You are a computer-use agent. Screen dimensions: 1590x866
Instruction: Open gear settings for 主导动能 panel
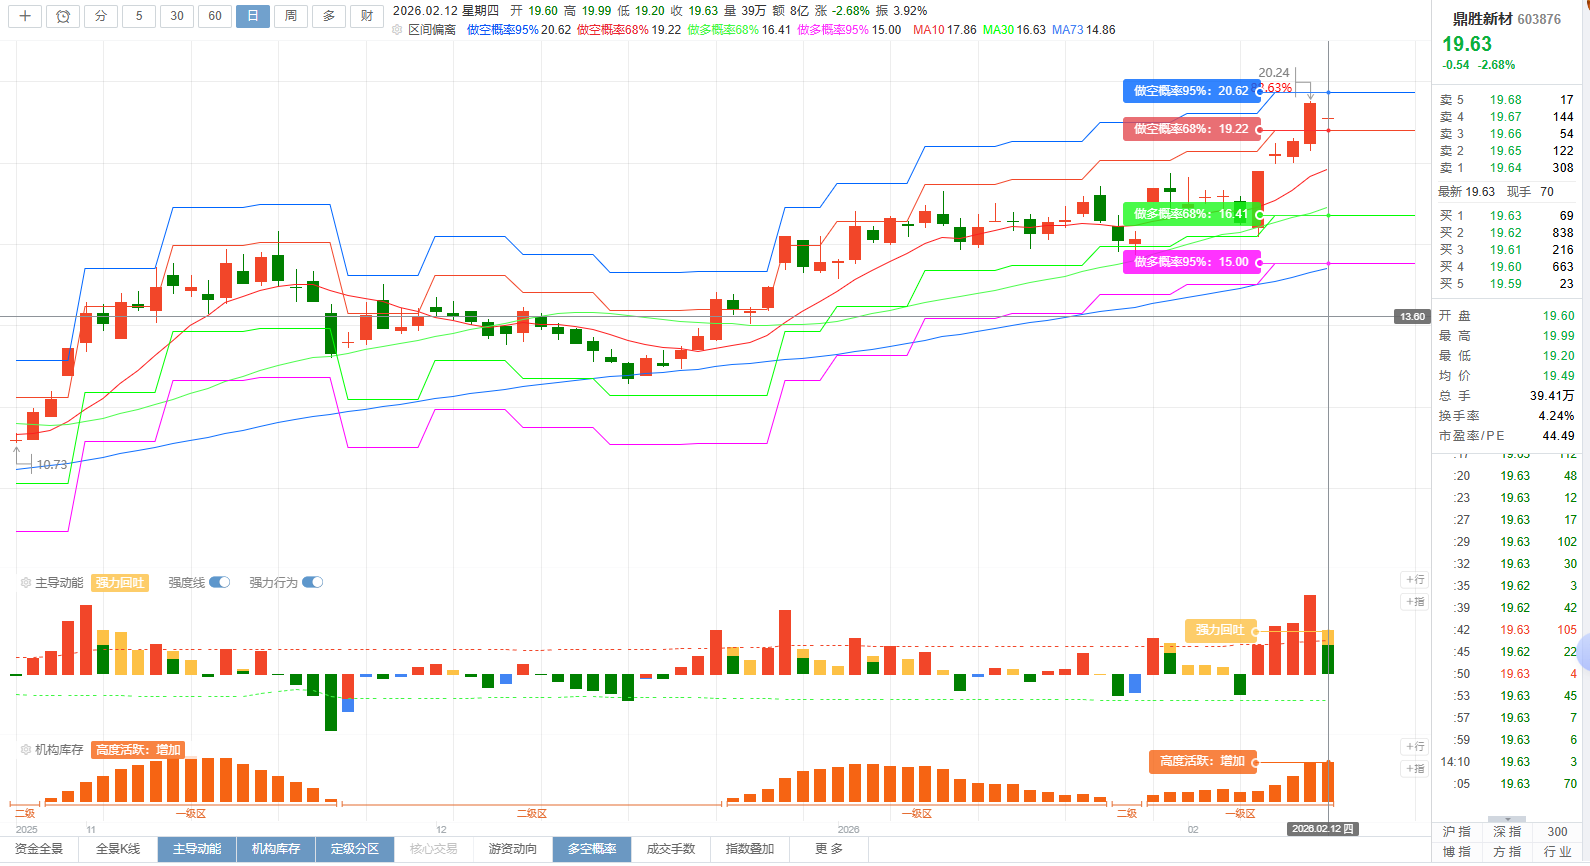click(25, 582)
